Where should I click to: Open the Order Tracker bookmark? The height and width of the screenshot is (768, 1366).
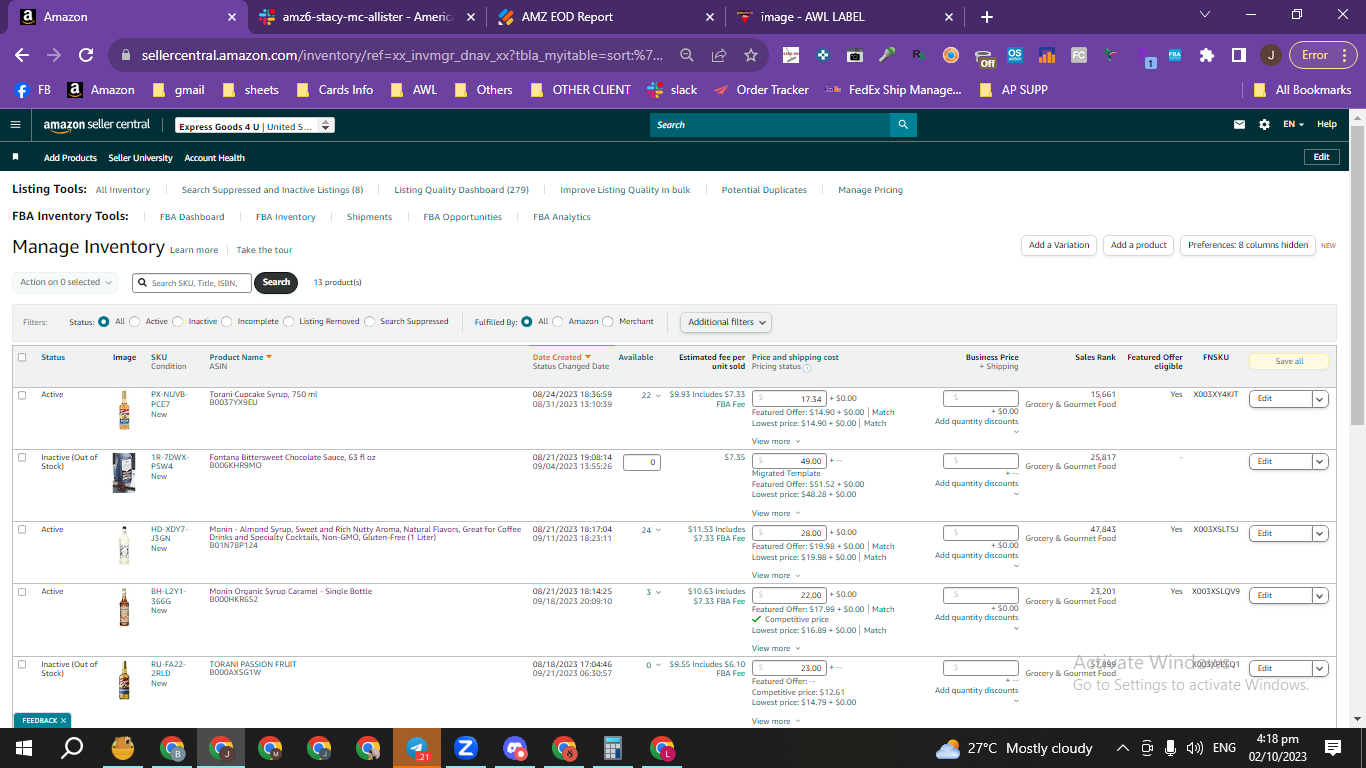[761, 90]
